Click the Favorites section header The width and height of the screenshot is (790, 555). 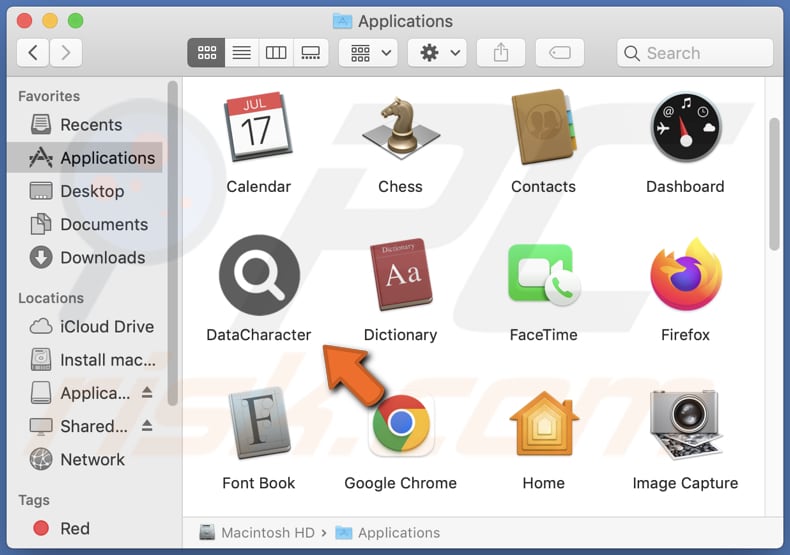tap(49, 96)
